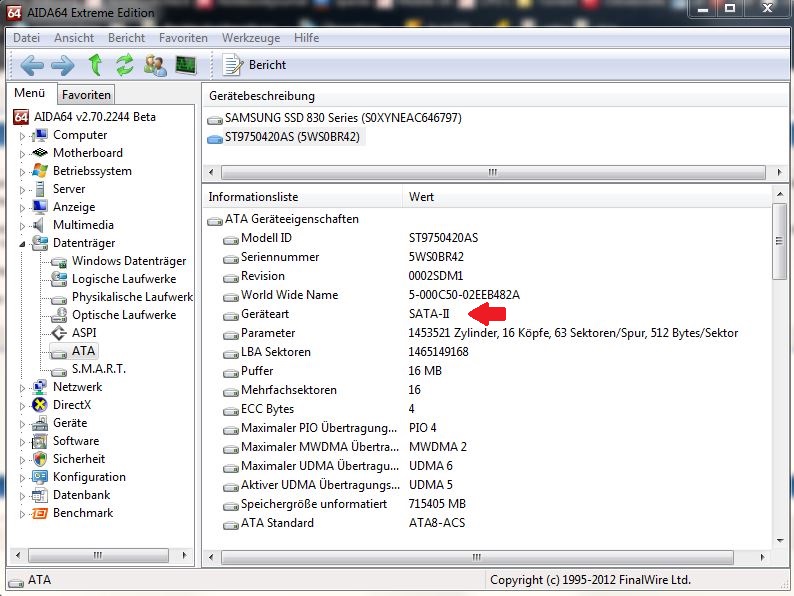Expand the Server tree node
This screenshot has width=794, height=596.
tap(22, 189)
